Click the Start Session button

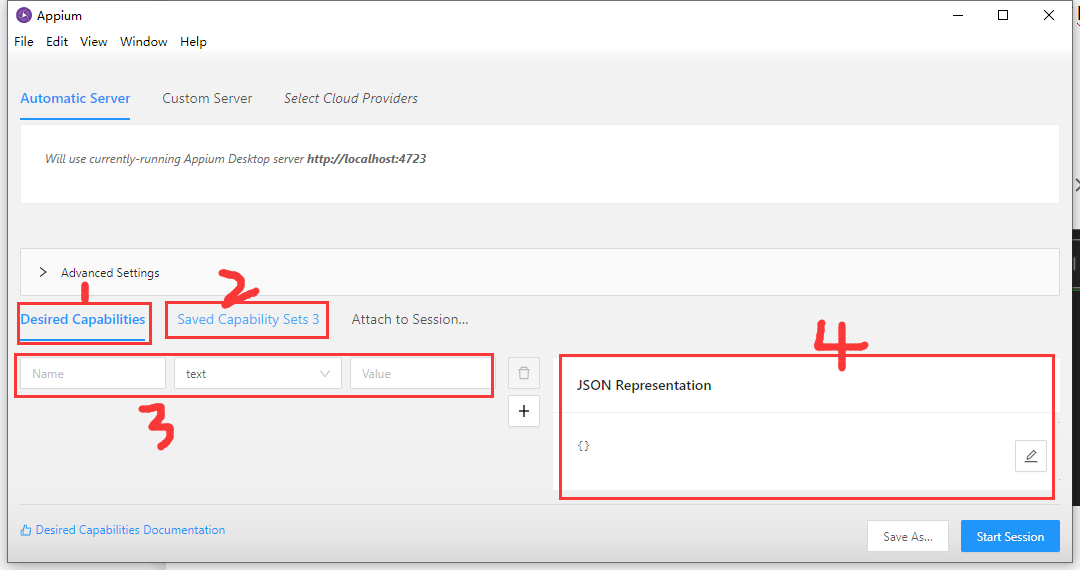[1010, 536]
